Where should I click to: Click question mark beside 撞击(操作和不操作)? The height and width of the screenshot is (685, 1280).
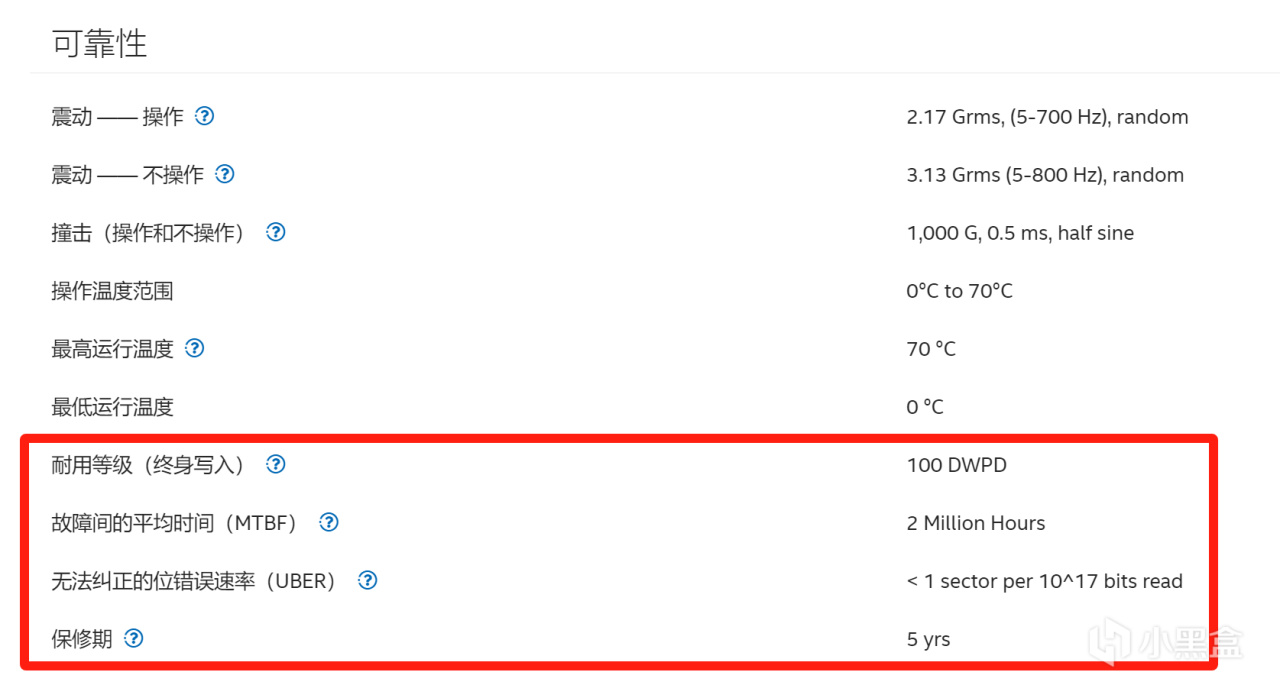[276, 232]
